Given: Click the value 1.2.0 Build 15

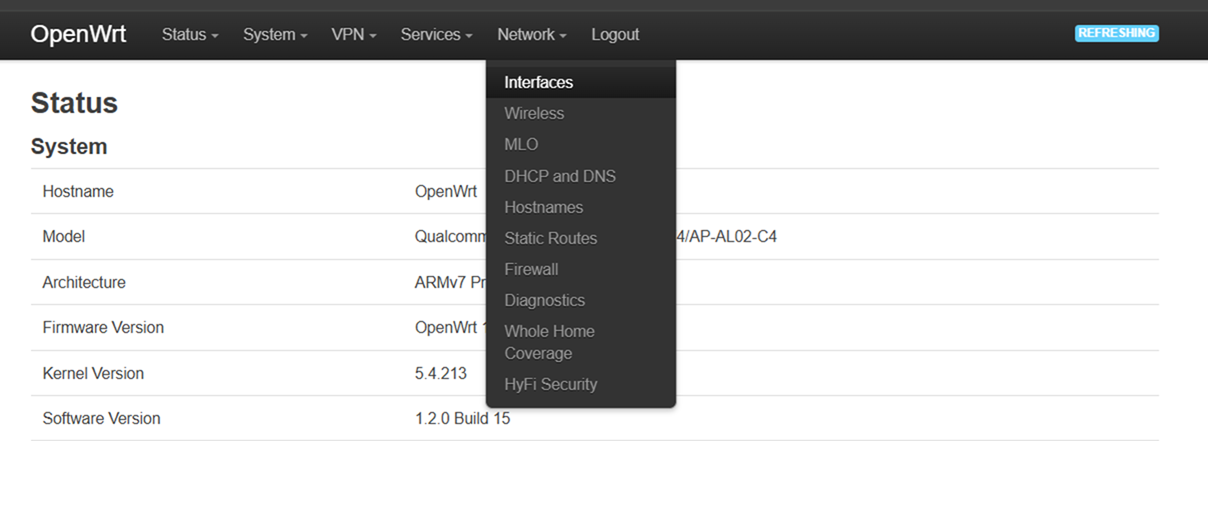Looking at the screenshot, I should click(463, 418).
